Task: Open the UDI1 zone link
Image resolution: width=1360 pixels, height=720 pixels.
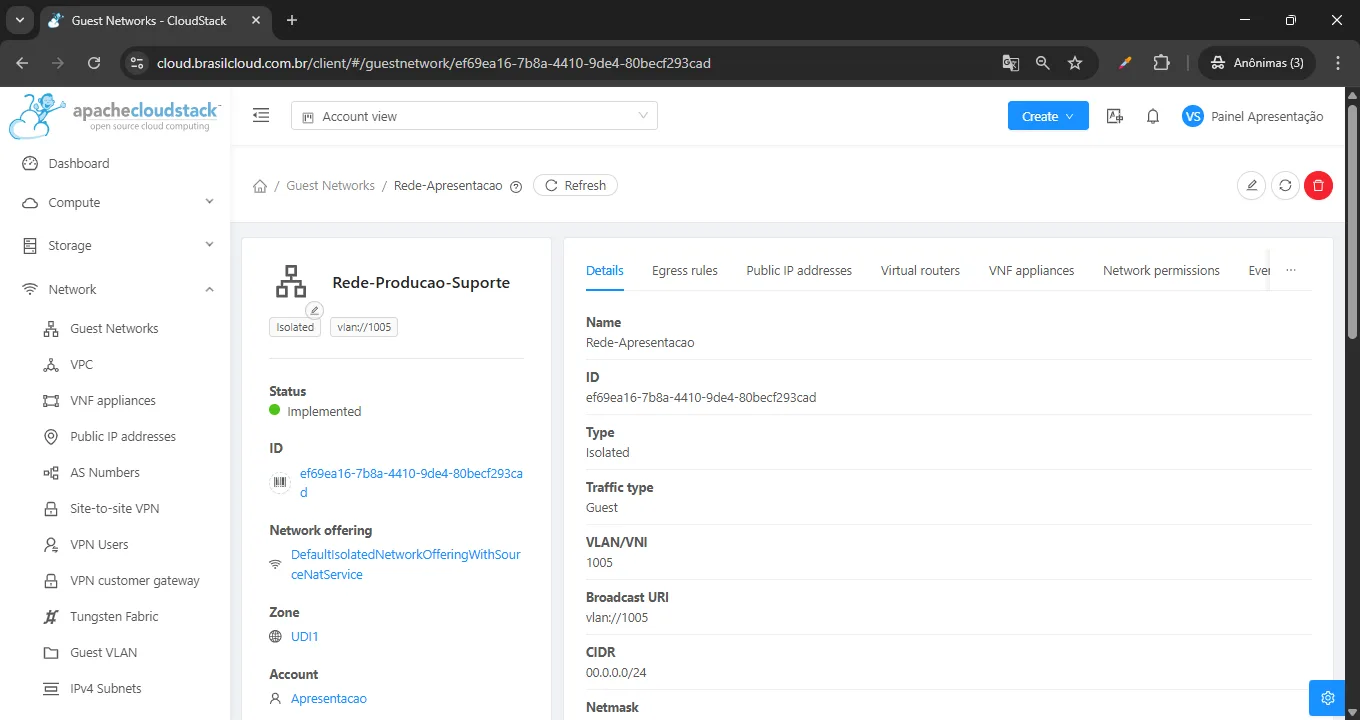Action: [304, 636]
